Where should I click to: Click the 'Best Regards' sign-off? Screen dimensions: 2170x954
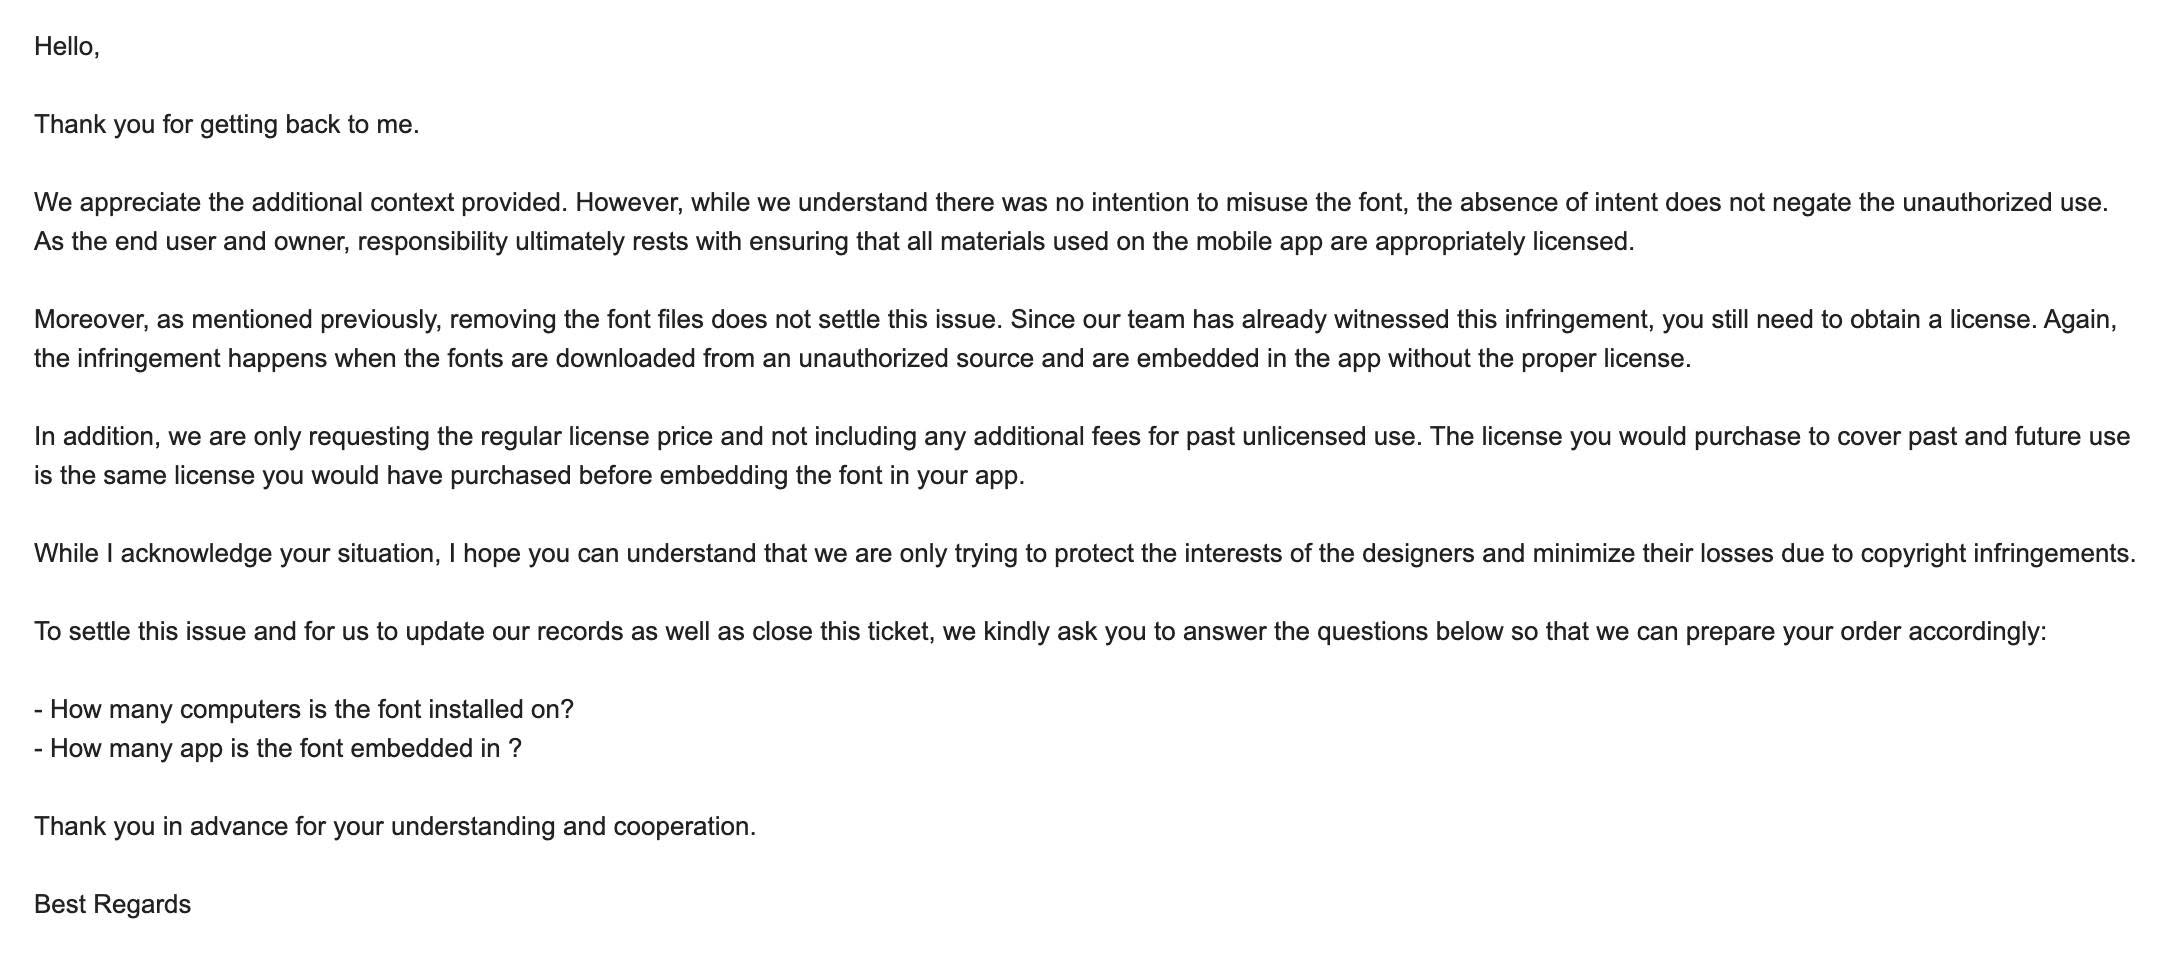pos(112,905)
